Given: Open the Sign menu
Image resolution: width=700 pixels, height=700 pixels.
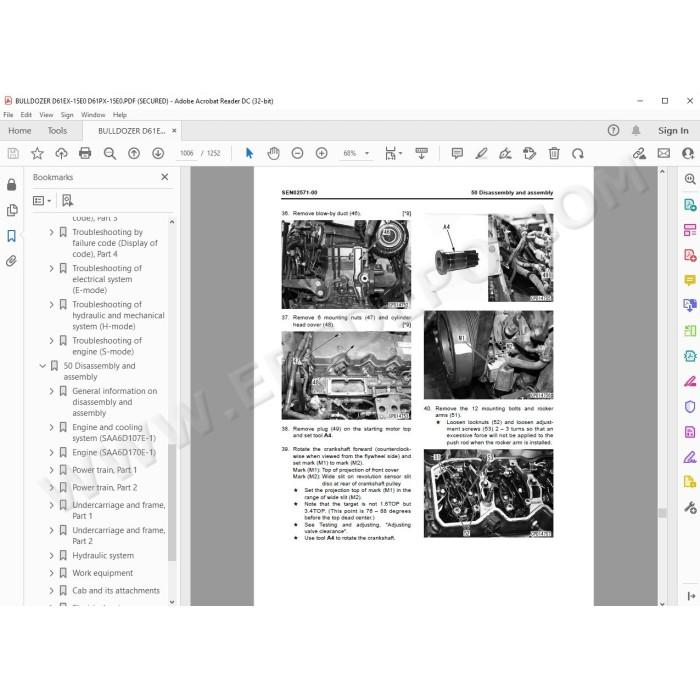Looking at the screenshot, I should pos(67,115).
